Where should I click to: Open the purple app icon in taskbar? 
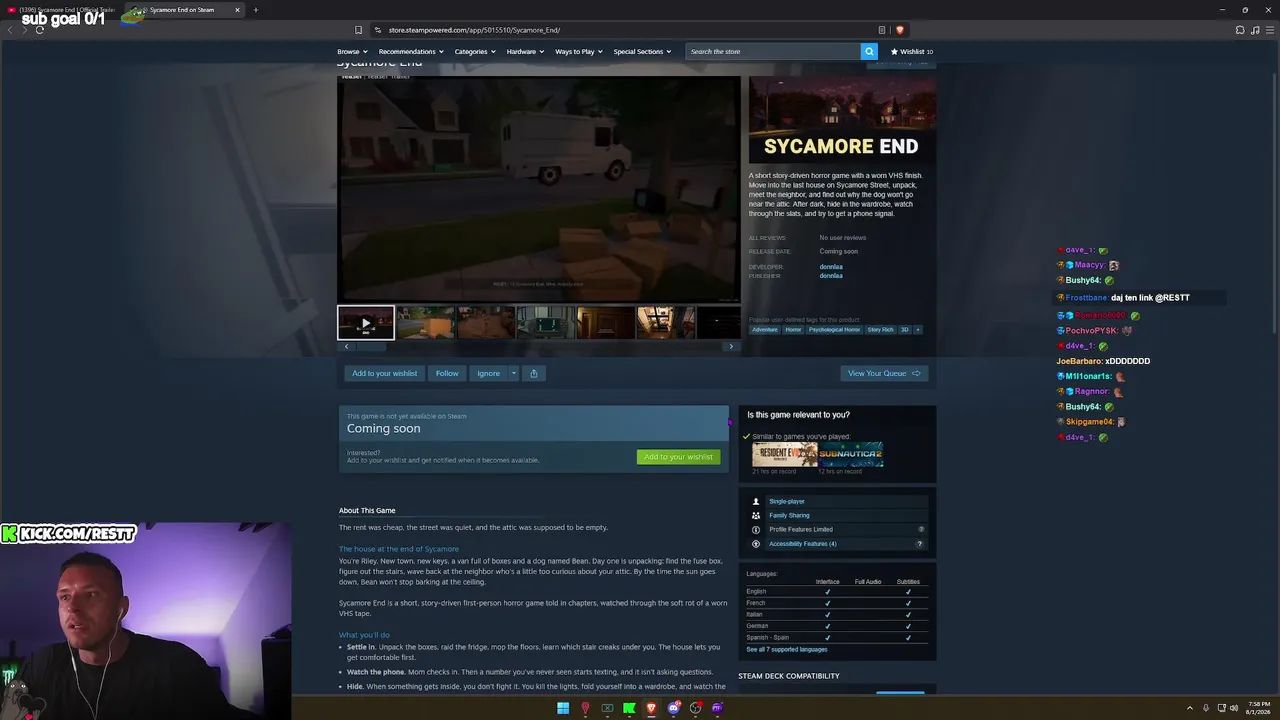[717, 708]
